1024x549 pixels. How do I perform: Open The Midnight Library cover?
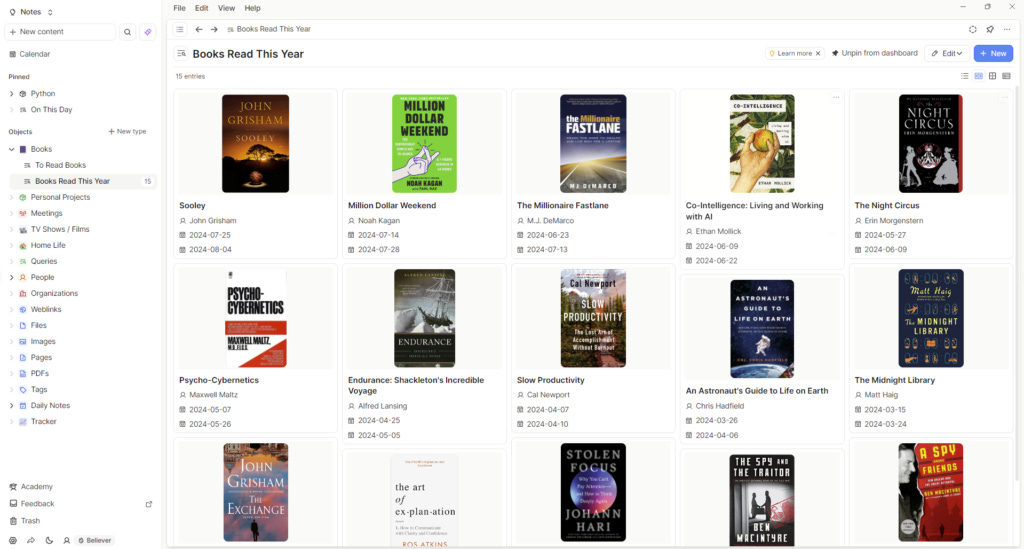[931, 318]
